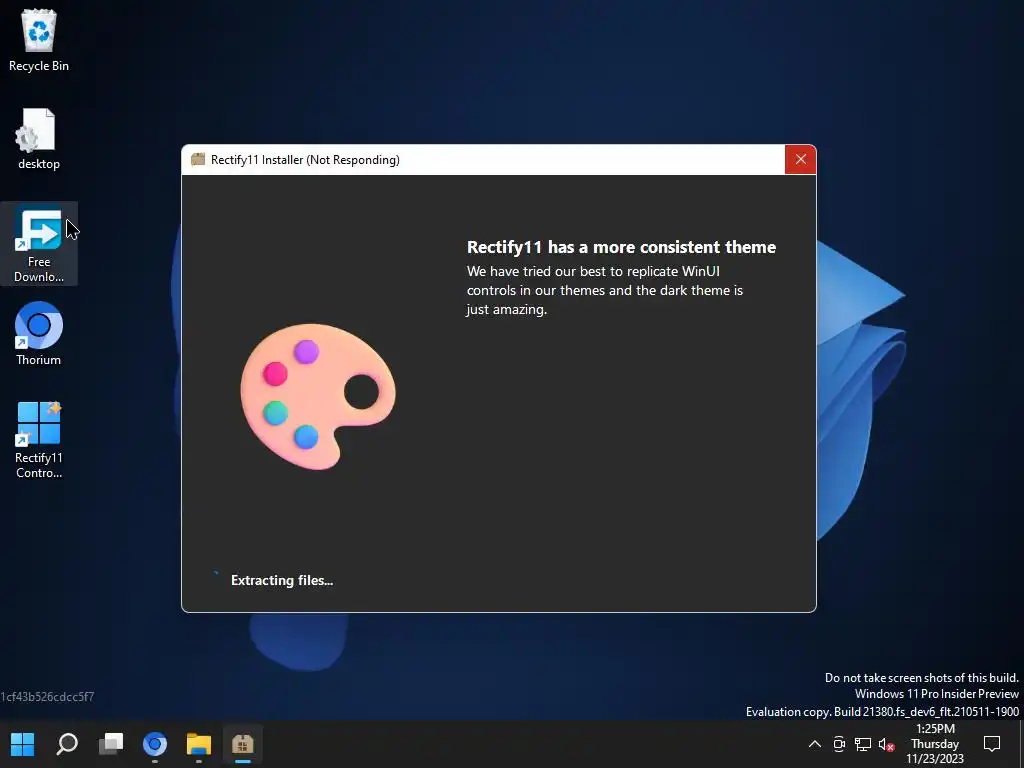Open the clock showing 1:25PM Thursday
Image resolution: width=1024 pixels, height=768 pixels.
(x=935, y=744)
